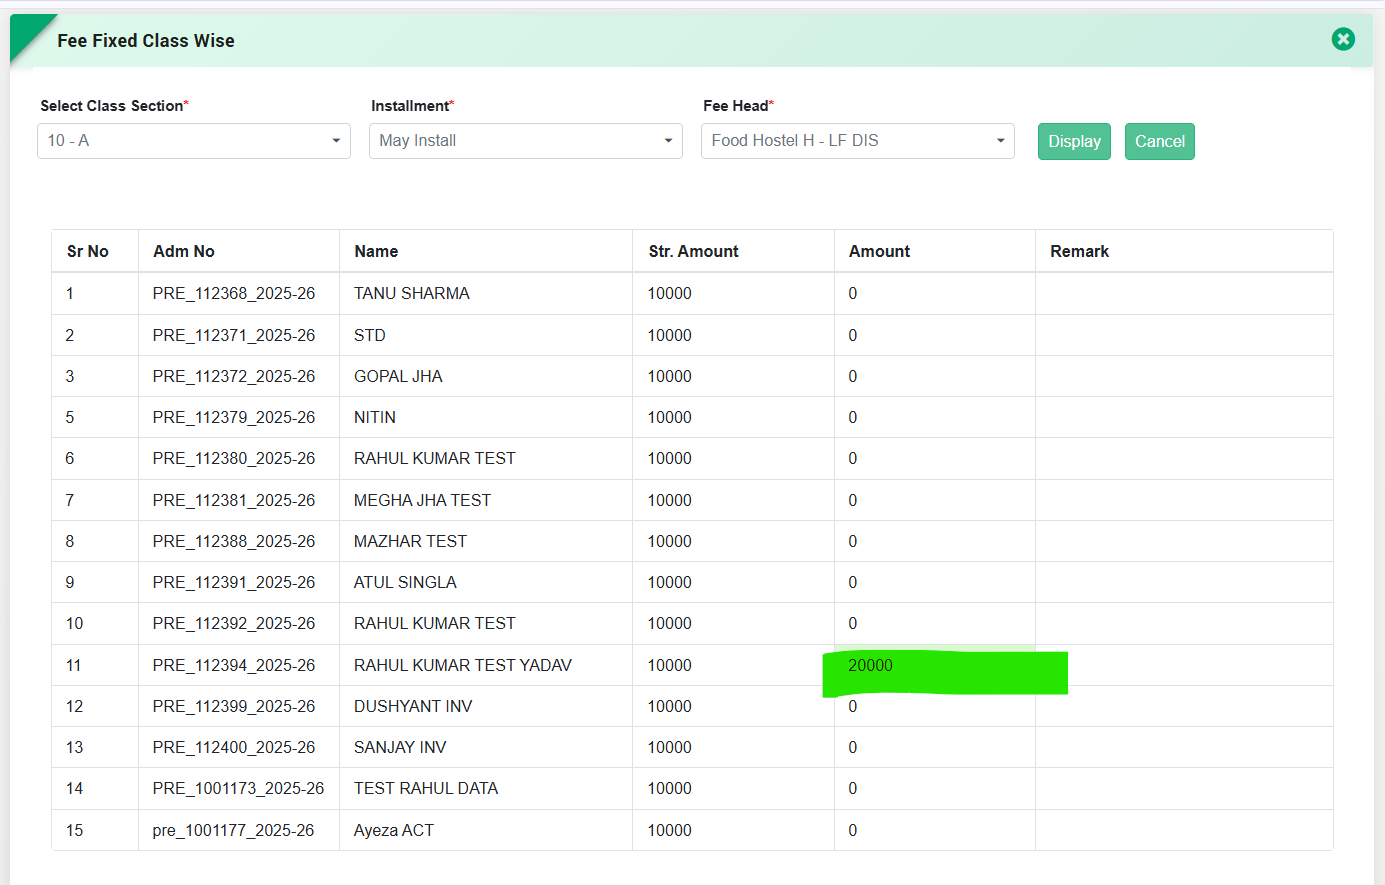Image resolution: width=1385 pixels, height=885 pixels.
Task: Click admission number PRE_112368_2025-26
Action: pos(234,293)
